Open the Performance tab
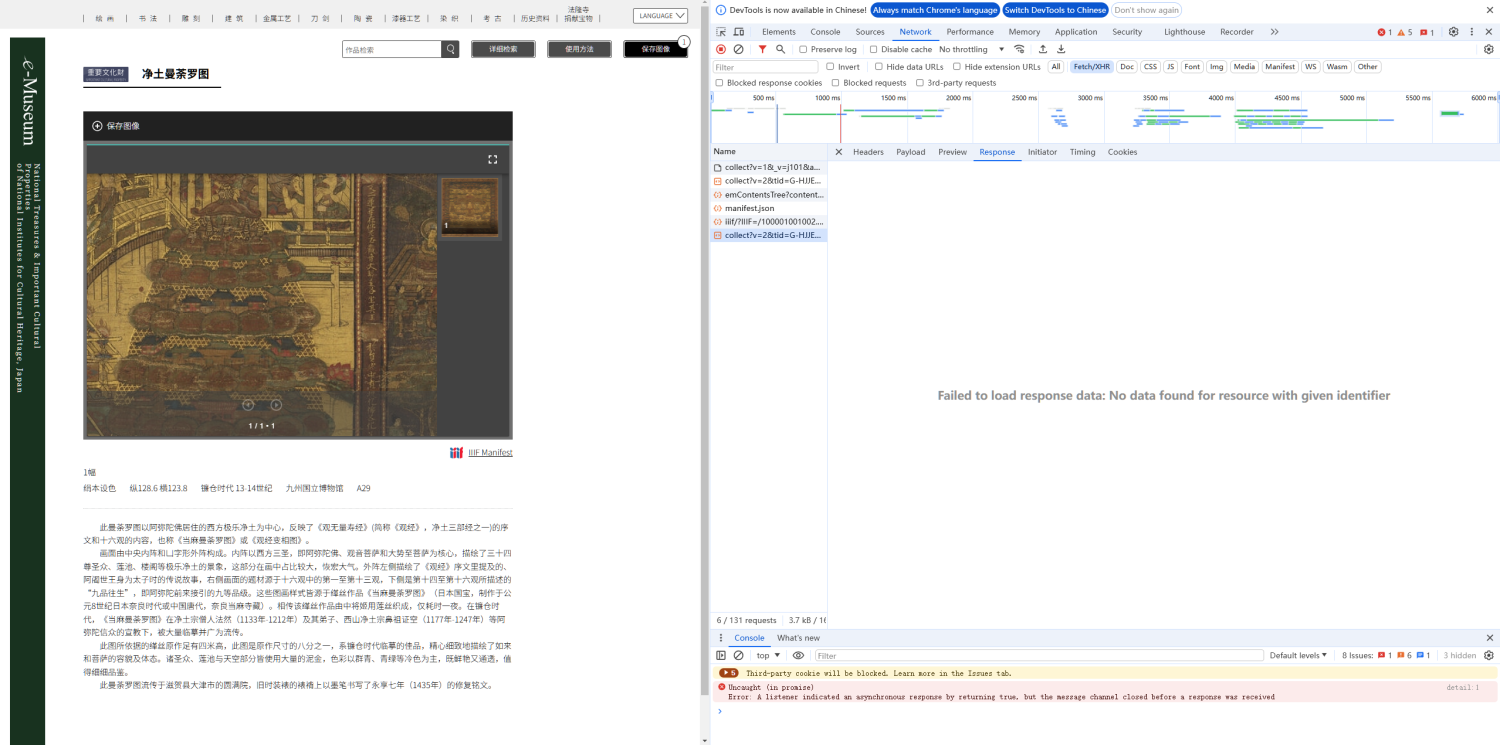The width and height of the screenshot is (1500, 745). [x=970, y=32]
